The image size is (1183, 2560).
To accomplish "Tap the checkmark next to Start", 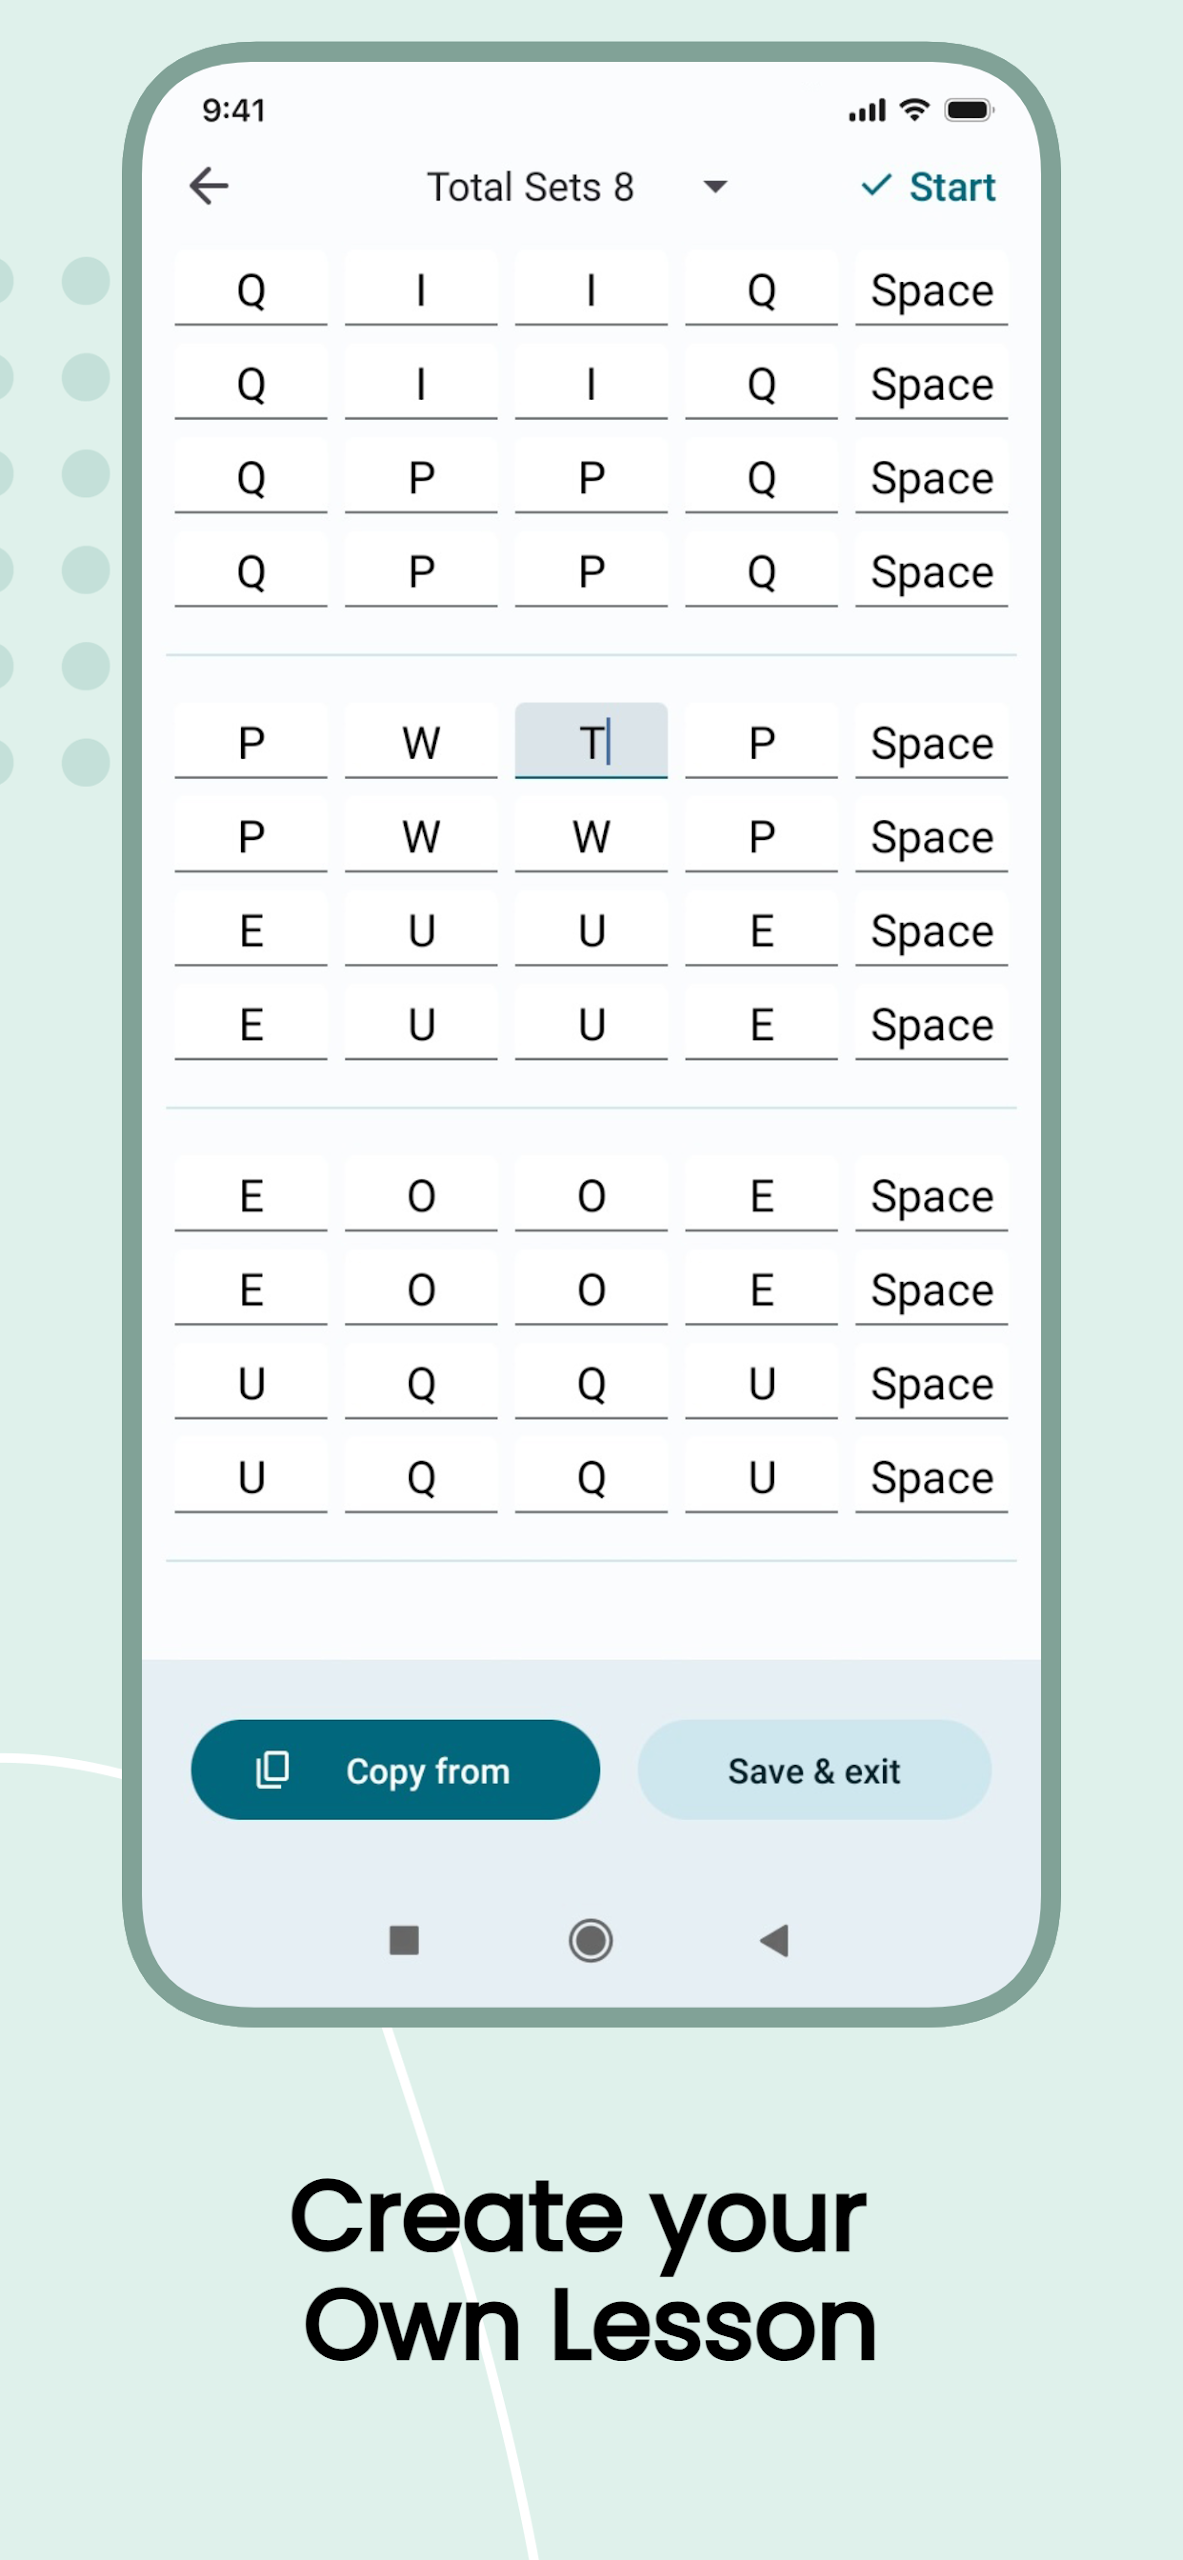I will click(x=877, y=186).
